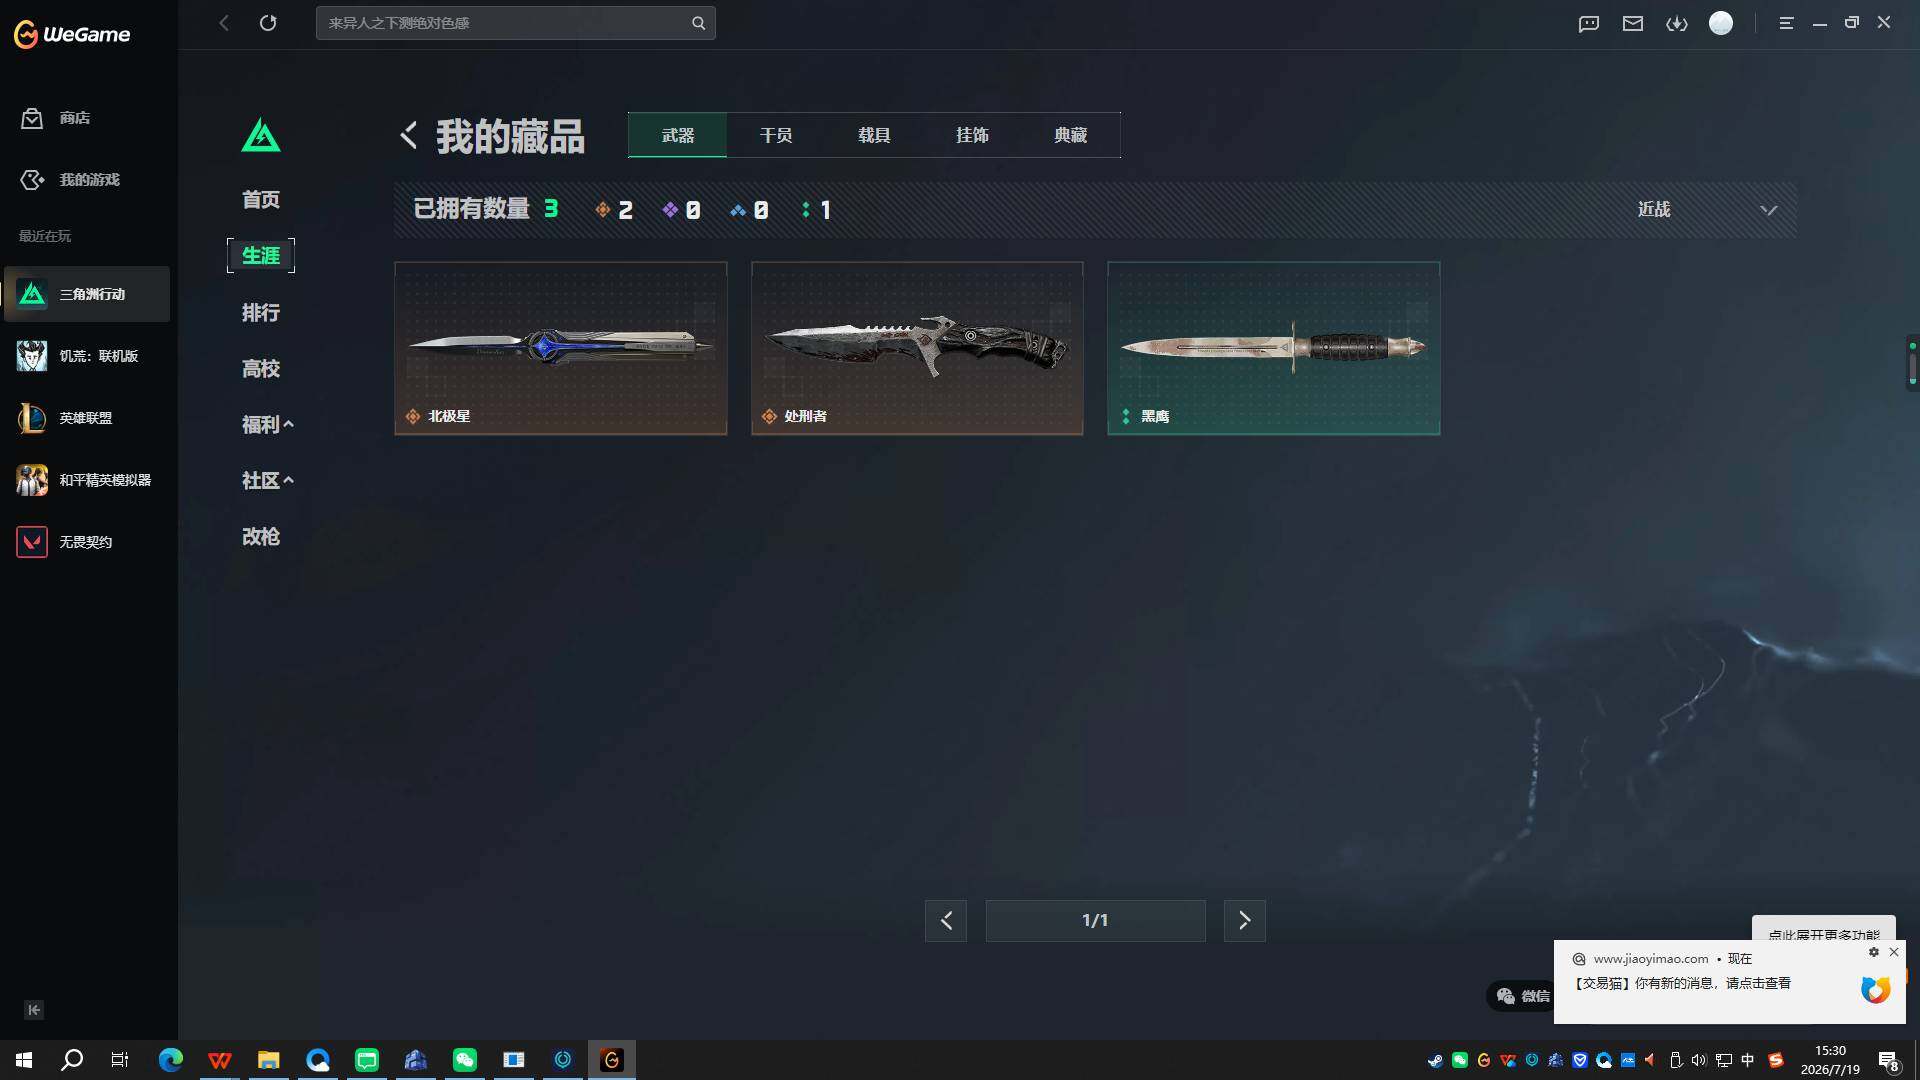This screenshot has height=1080, width=1920.
Task: Open the WeGame main menu icon
Action: point(1786,23)
